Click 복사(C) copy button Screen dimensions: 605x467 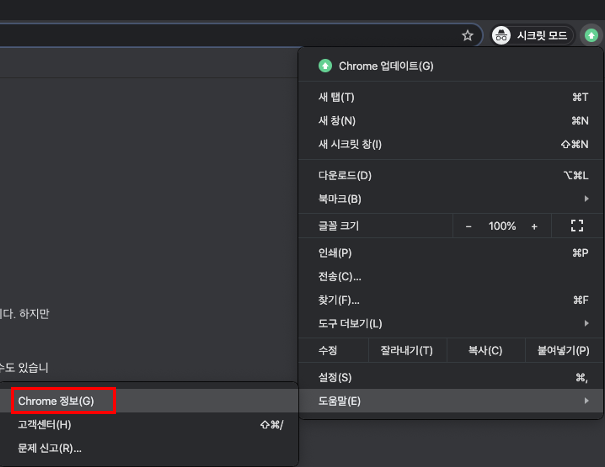485,350
